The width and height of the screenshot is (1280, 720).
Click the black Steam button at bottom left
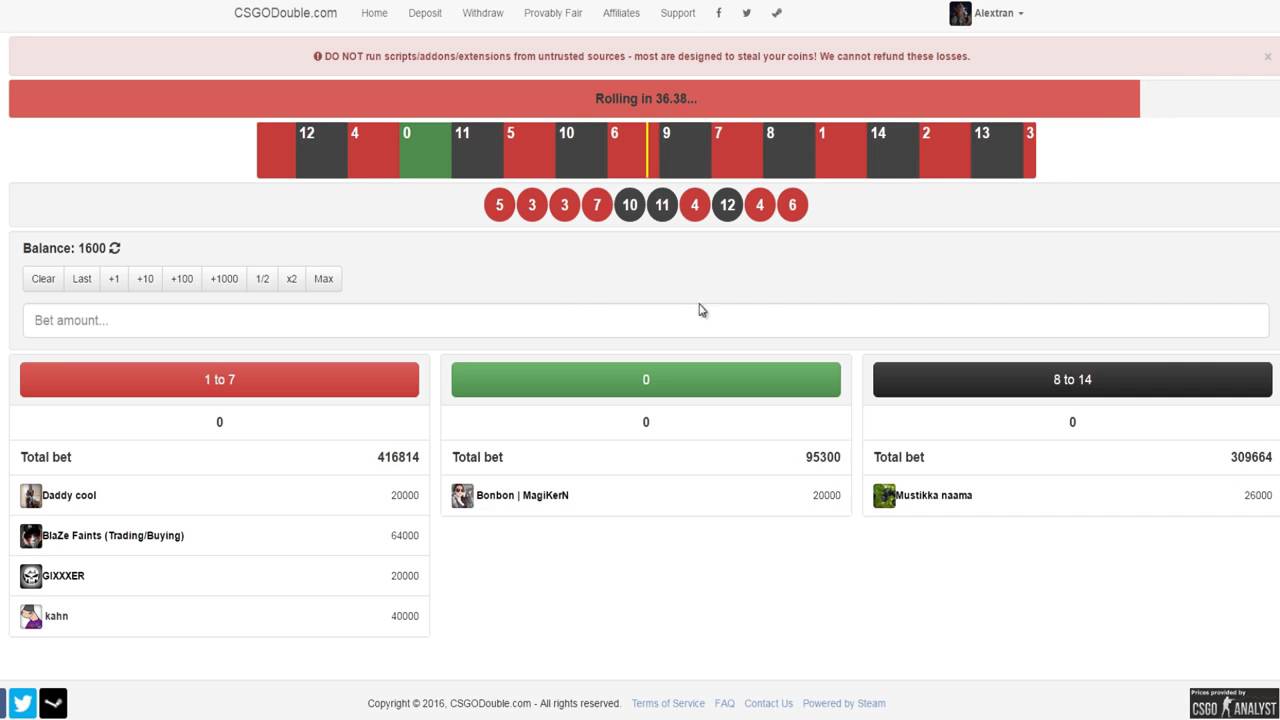(x=53, y=703)
